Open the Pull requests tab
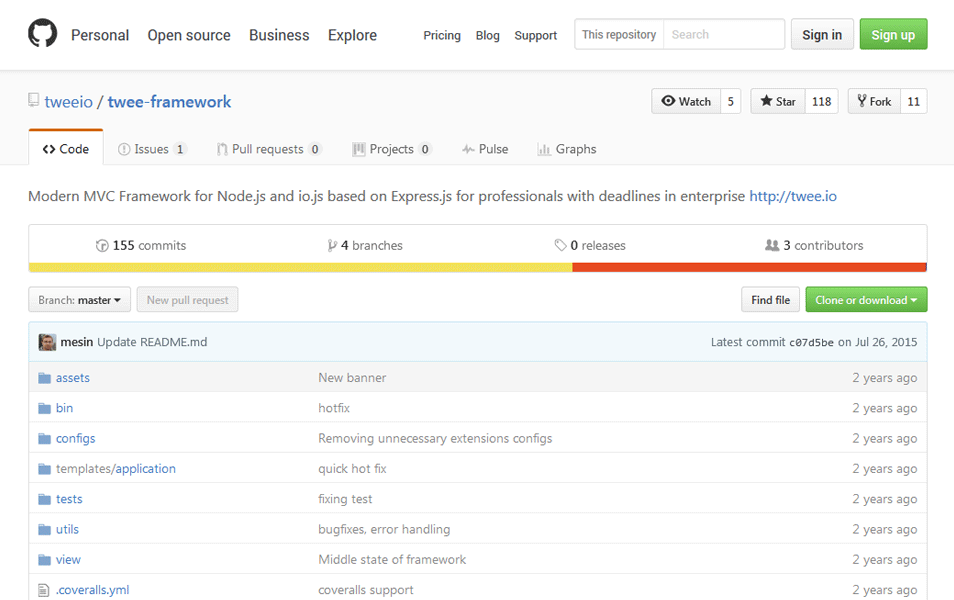 pos(269,149)
